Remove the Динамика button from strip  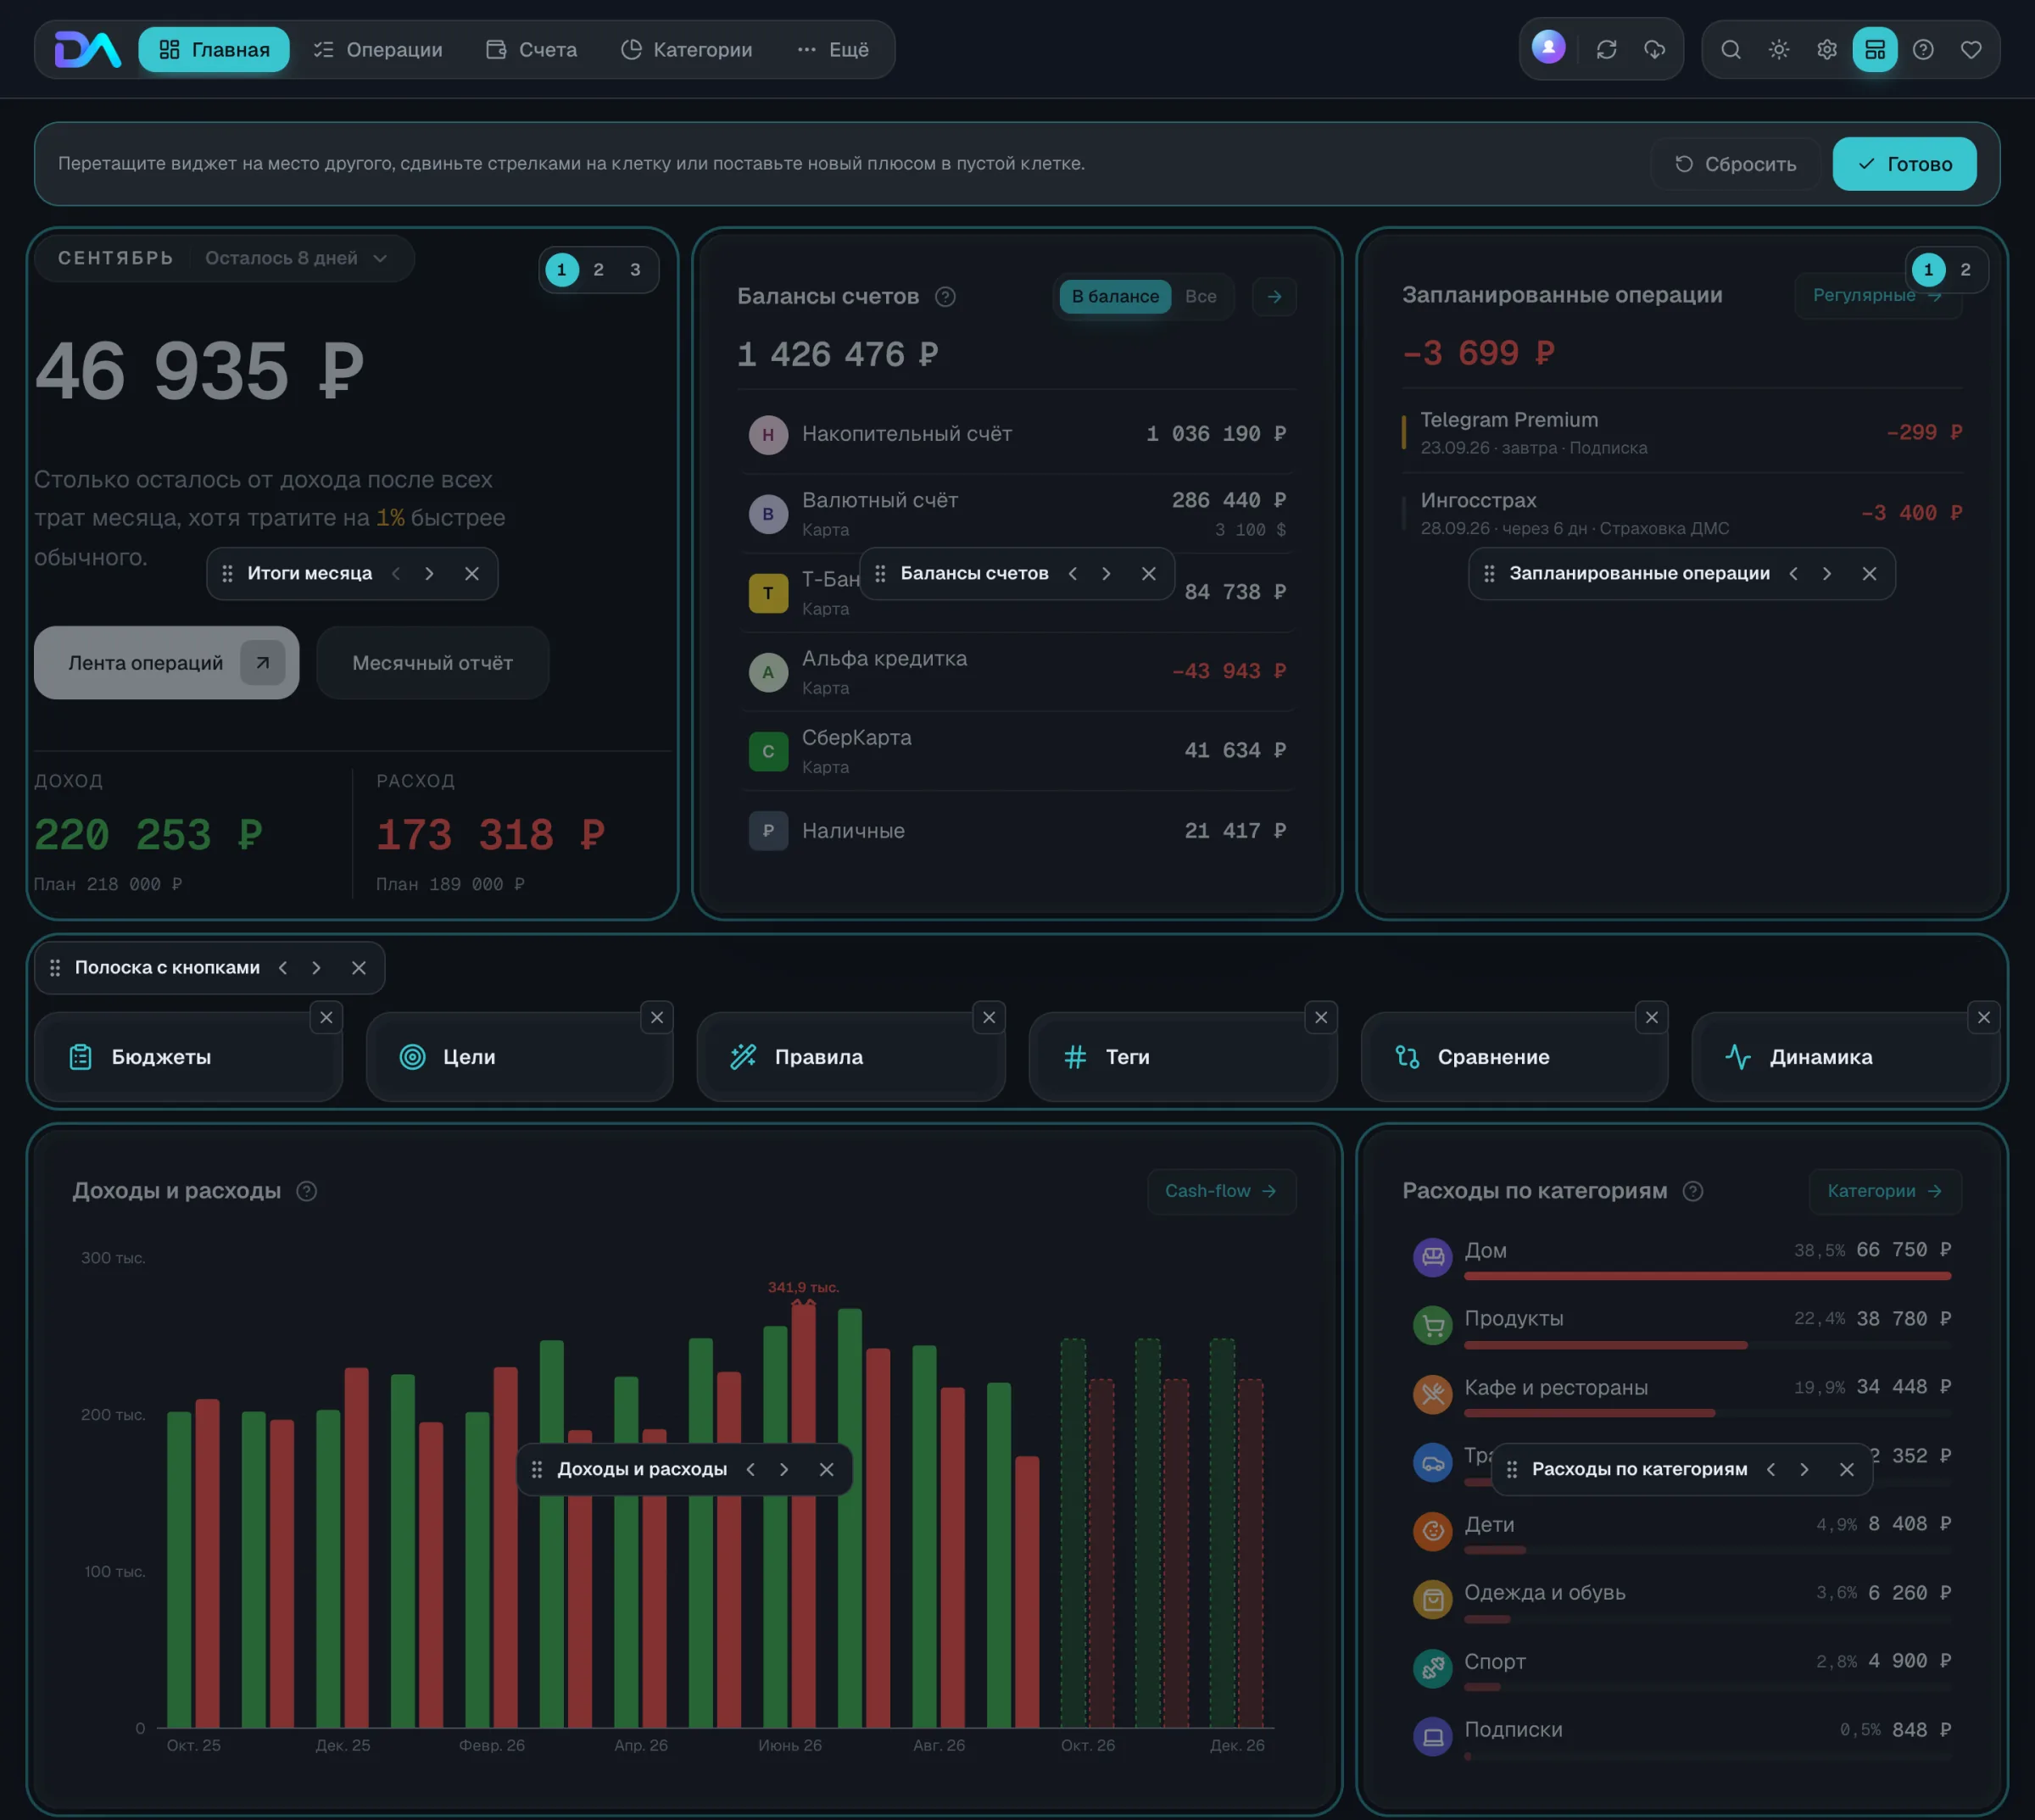coord(1983,1017)
